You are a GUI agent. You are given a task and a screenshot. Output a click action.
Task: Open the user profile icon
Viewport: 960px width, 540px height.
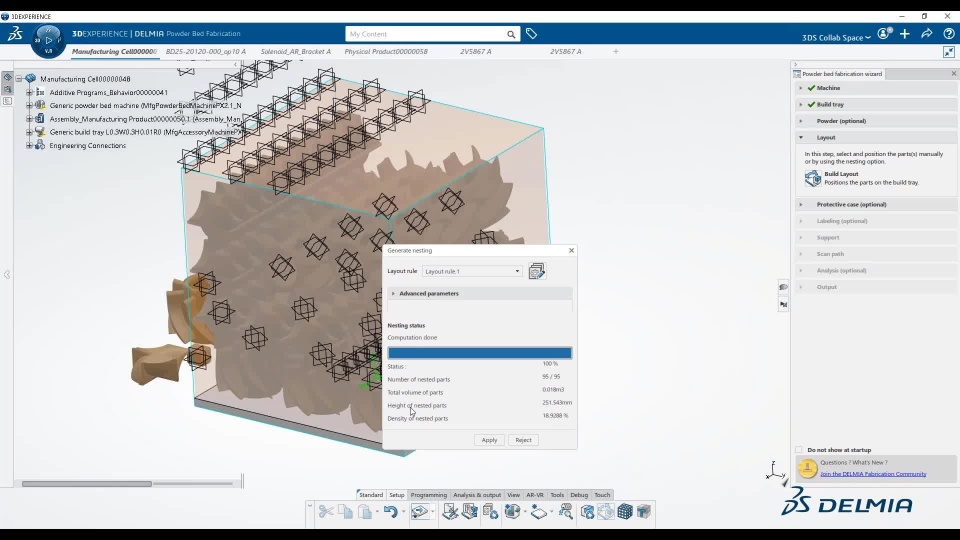[884, 34]
